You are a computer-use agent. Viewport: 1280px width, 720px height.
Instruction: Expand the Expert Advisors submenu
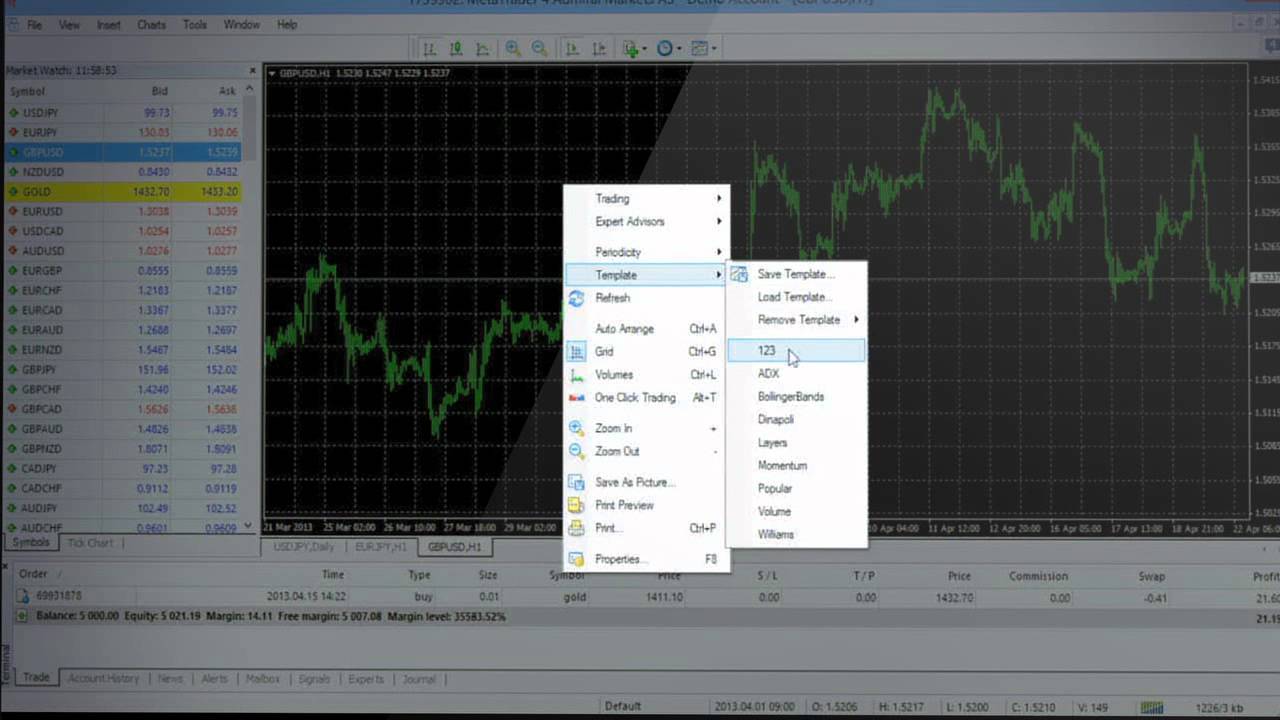point(646,222)
